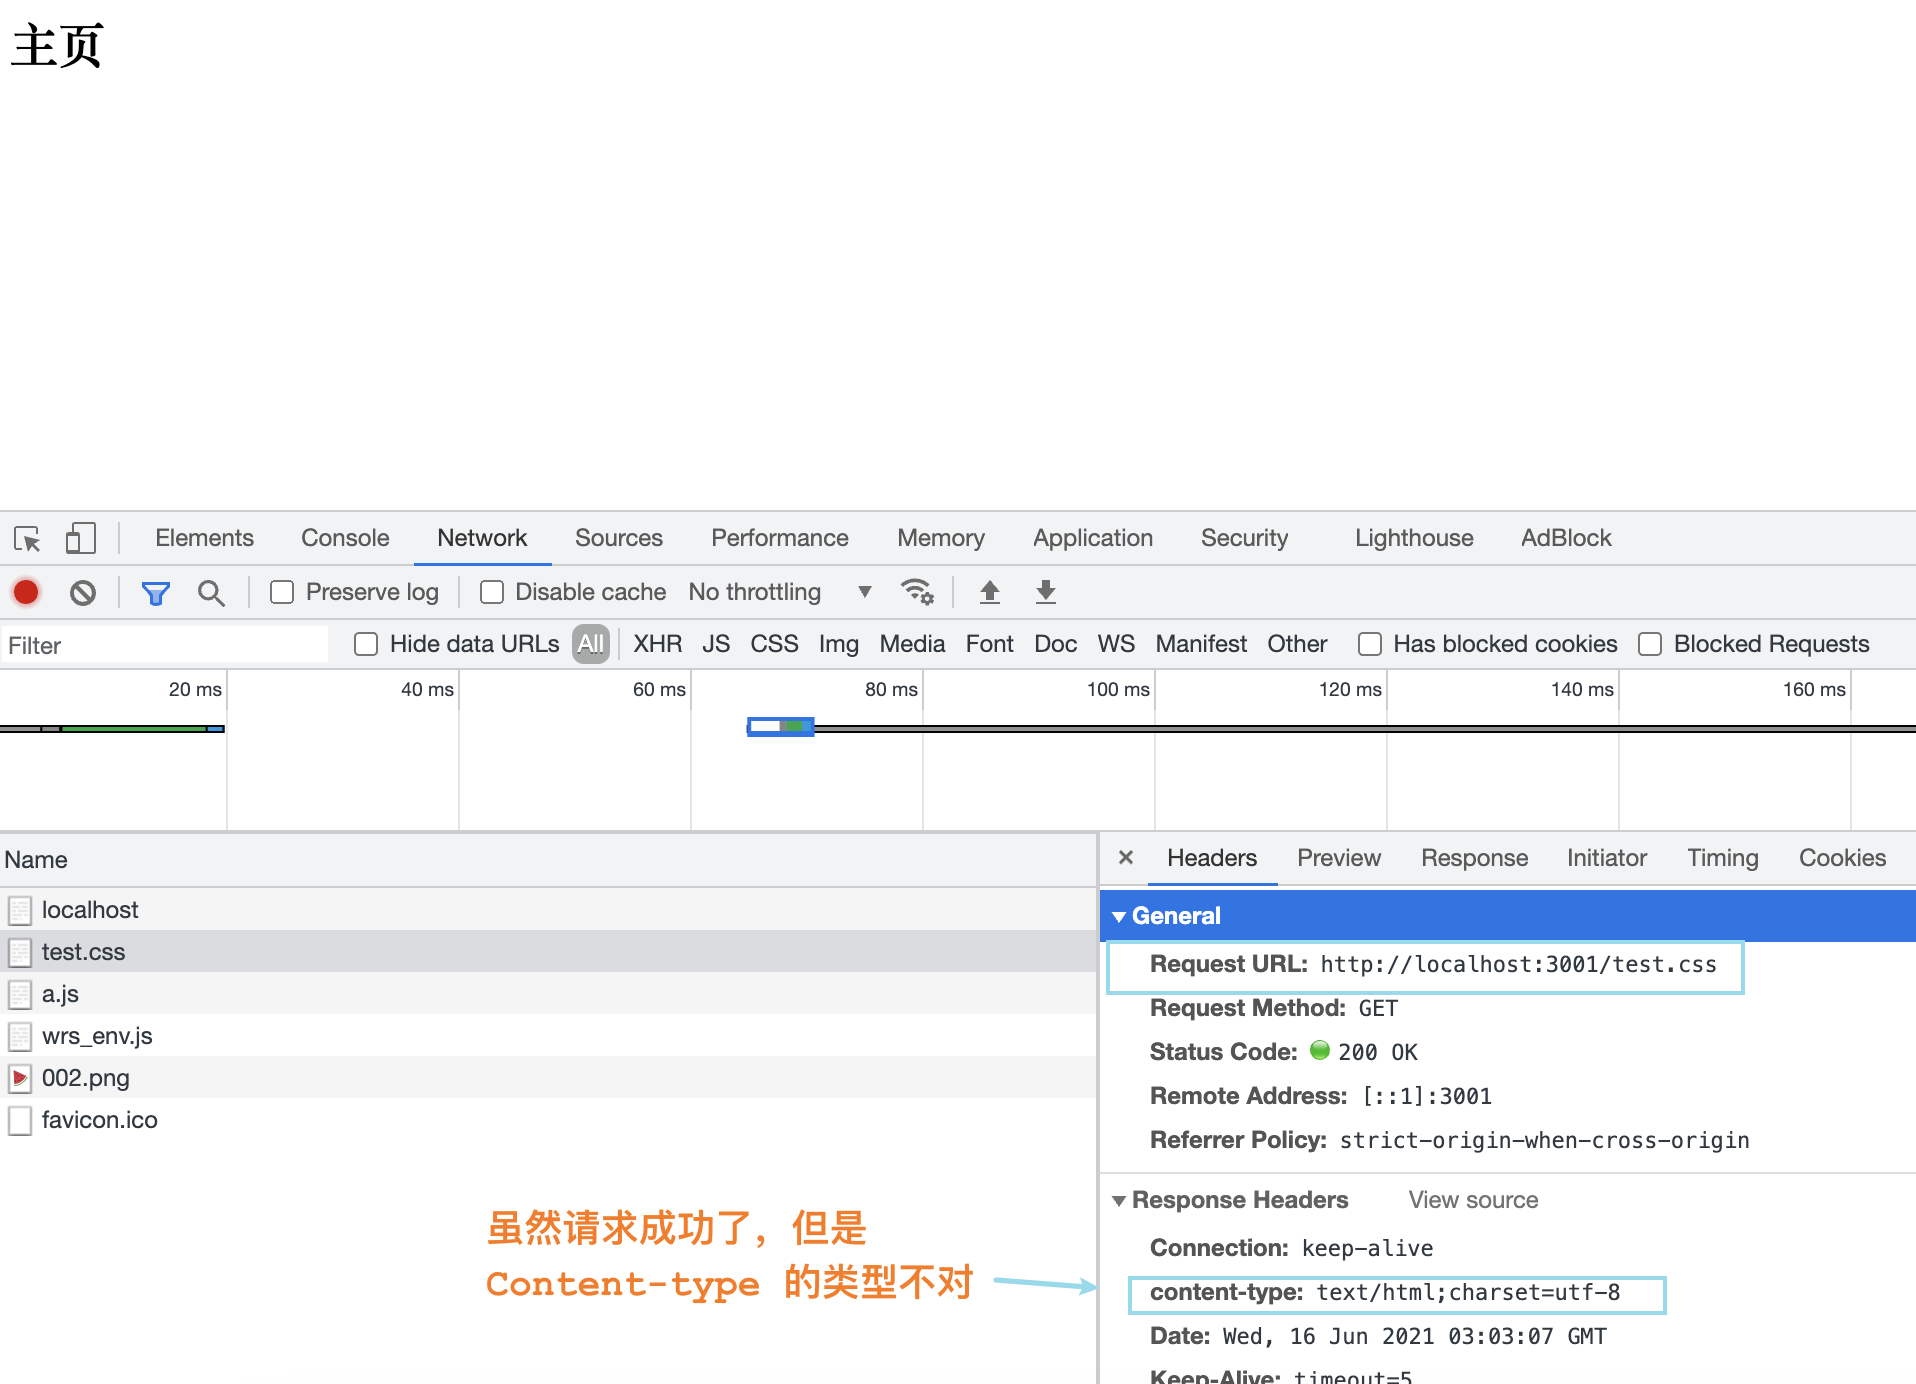Filter requests by JS
Screen dimensions: 1916x1384
pyautogui.click(x=716, y=644)
